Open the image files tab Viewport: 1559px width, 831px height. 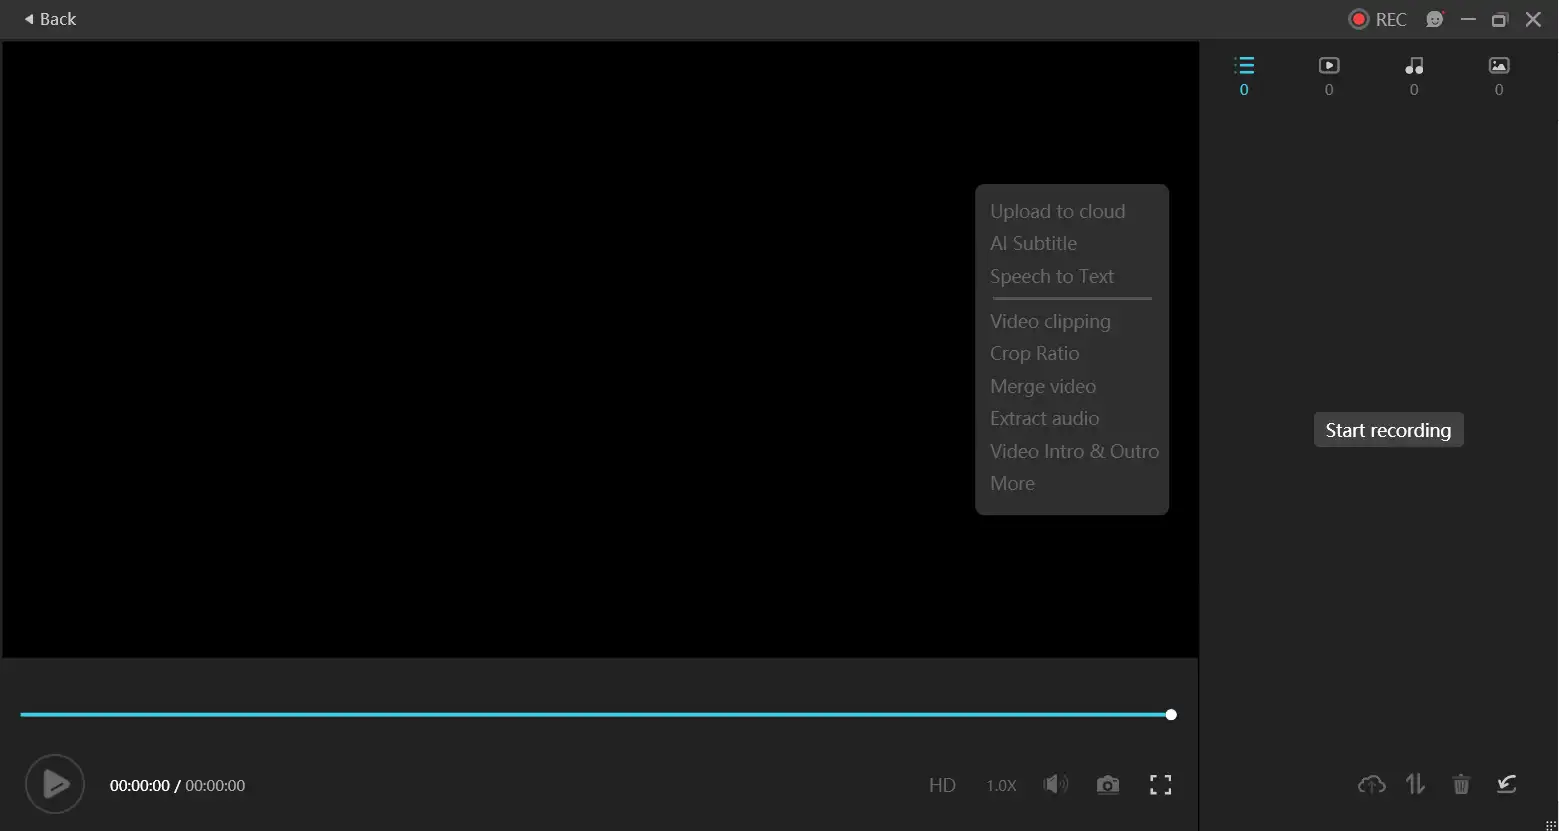(x=1499, y=75)
